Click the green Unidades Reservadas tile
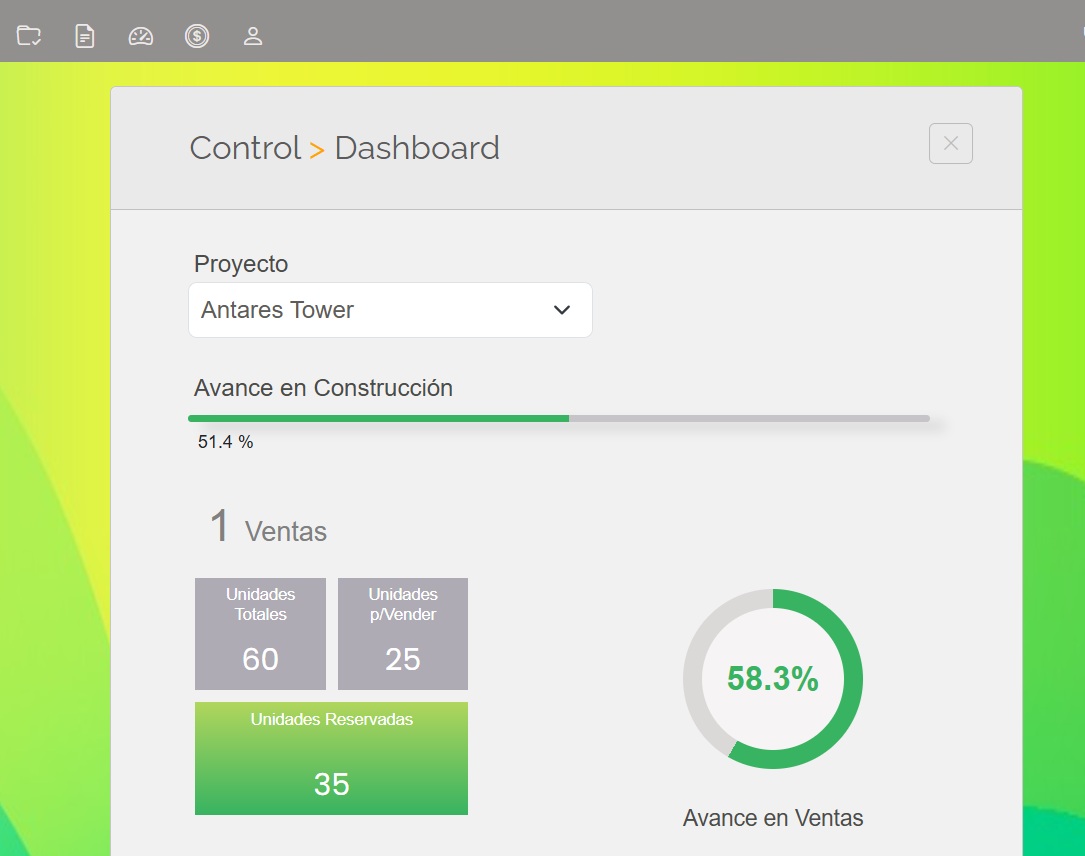The height and width of the screenshot is (856, 1085). (x=331, y=759)
